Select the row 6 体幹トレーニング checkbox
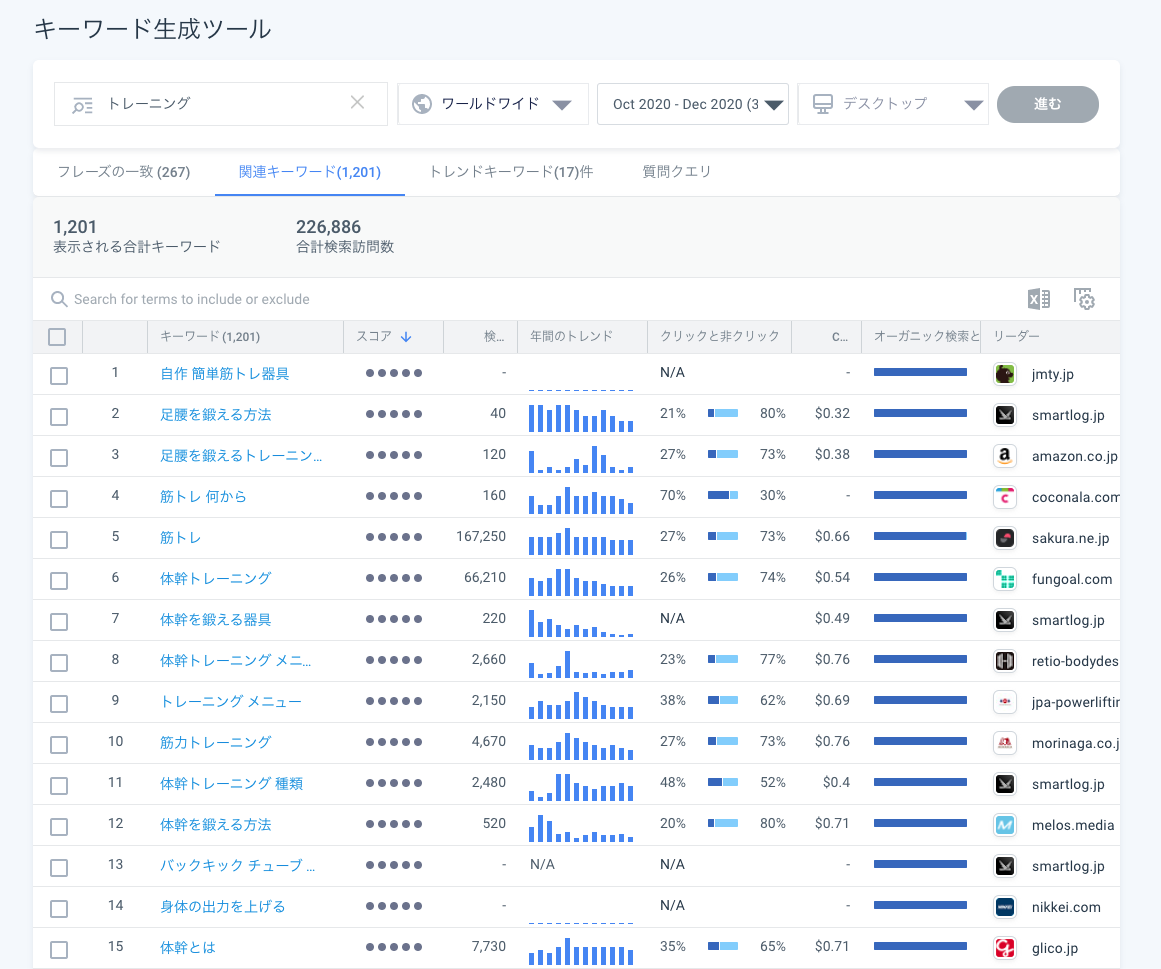This screenshot has width=1161, height=969. point(58,580)
